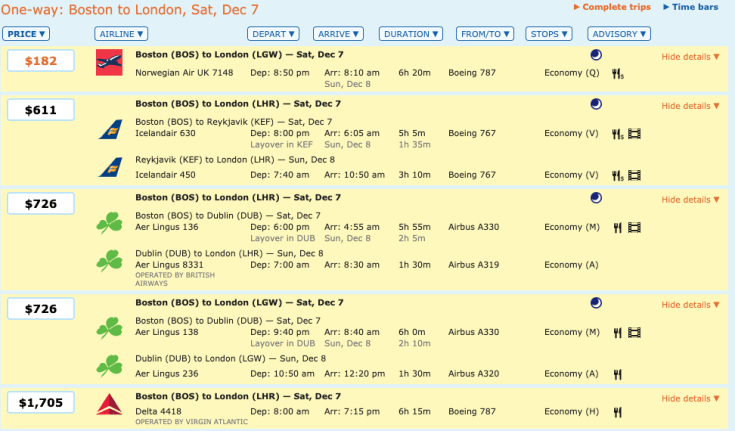This screenshot has height=431, width=735.
Task: Click the Aer Lingus 138 flight name
Action: pyautogui.click(x=167, y=332)
